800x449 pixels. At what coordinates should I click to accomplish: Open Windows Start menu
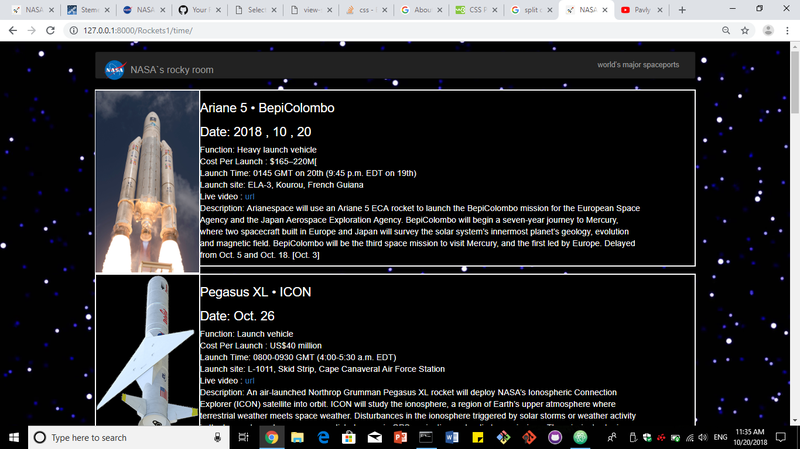pyautogui.click(x=14, y=437)
